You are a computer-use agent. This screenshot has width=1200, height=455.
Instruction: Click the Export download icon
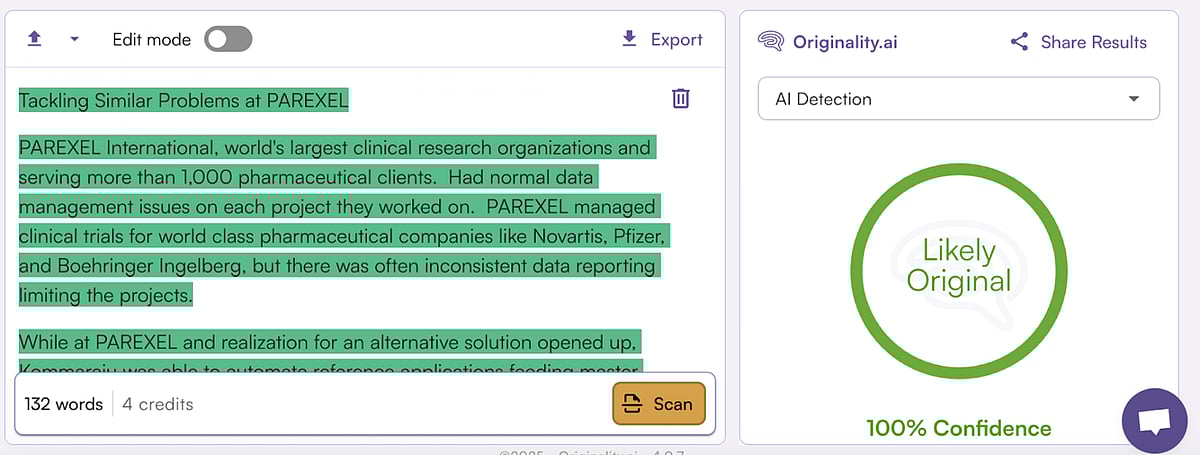pyautogui.click(x=629, y=39)
